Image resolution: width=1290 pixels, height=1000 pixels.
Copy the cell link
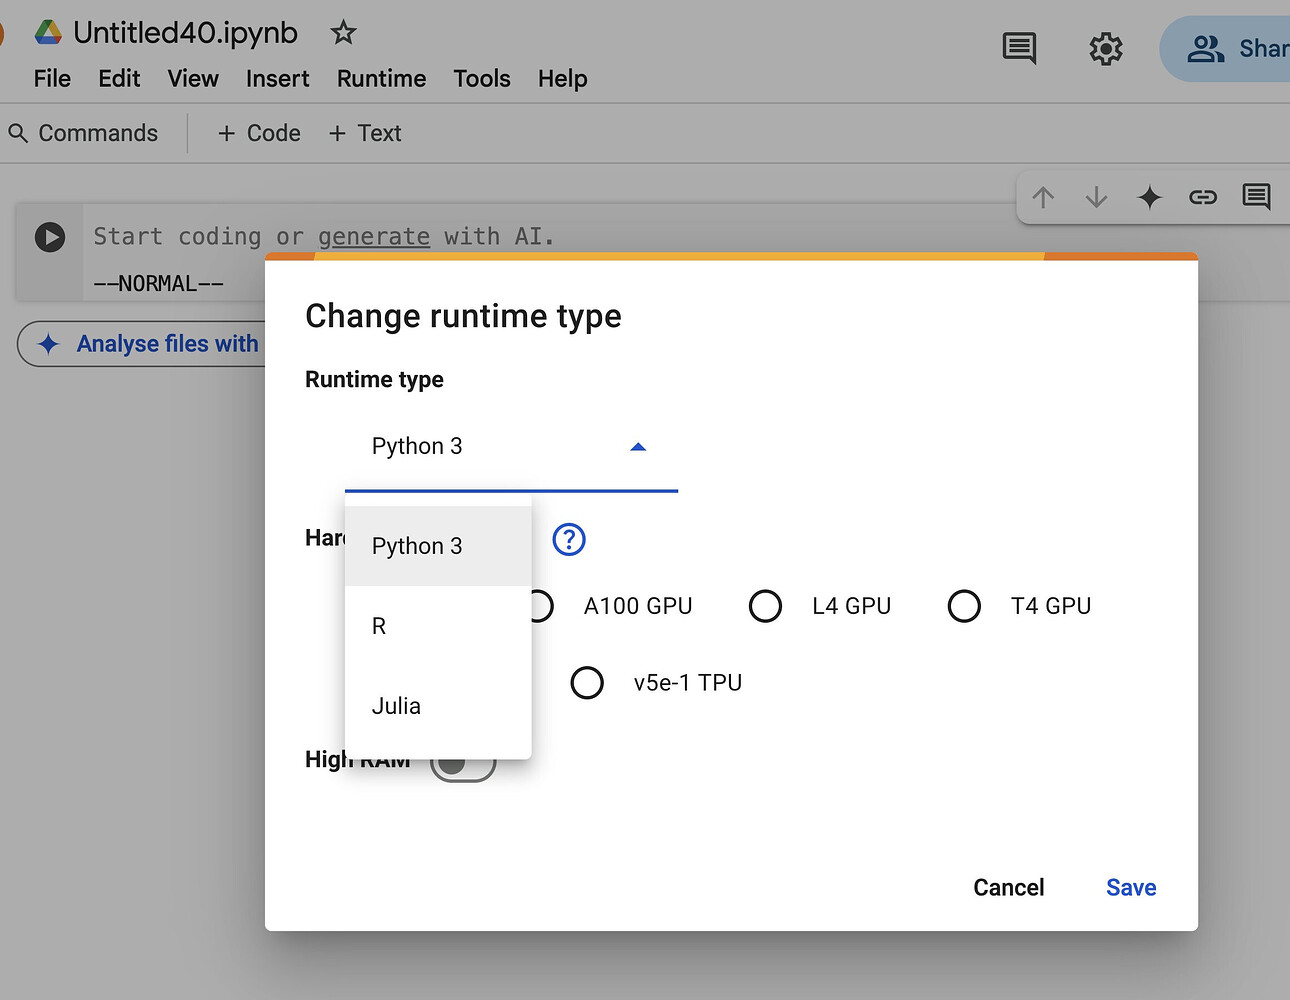pos(1203,197)
